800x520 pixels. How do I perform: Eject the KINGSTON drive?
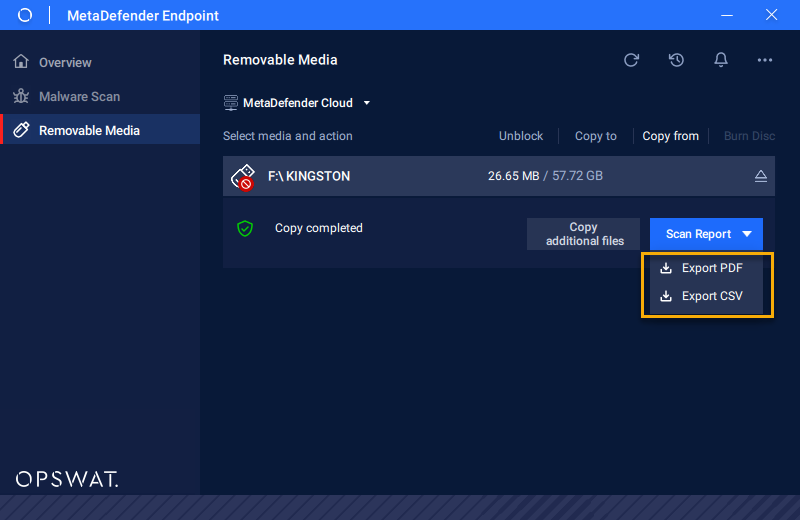(x=760, y=176)
